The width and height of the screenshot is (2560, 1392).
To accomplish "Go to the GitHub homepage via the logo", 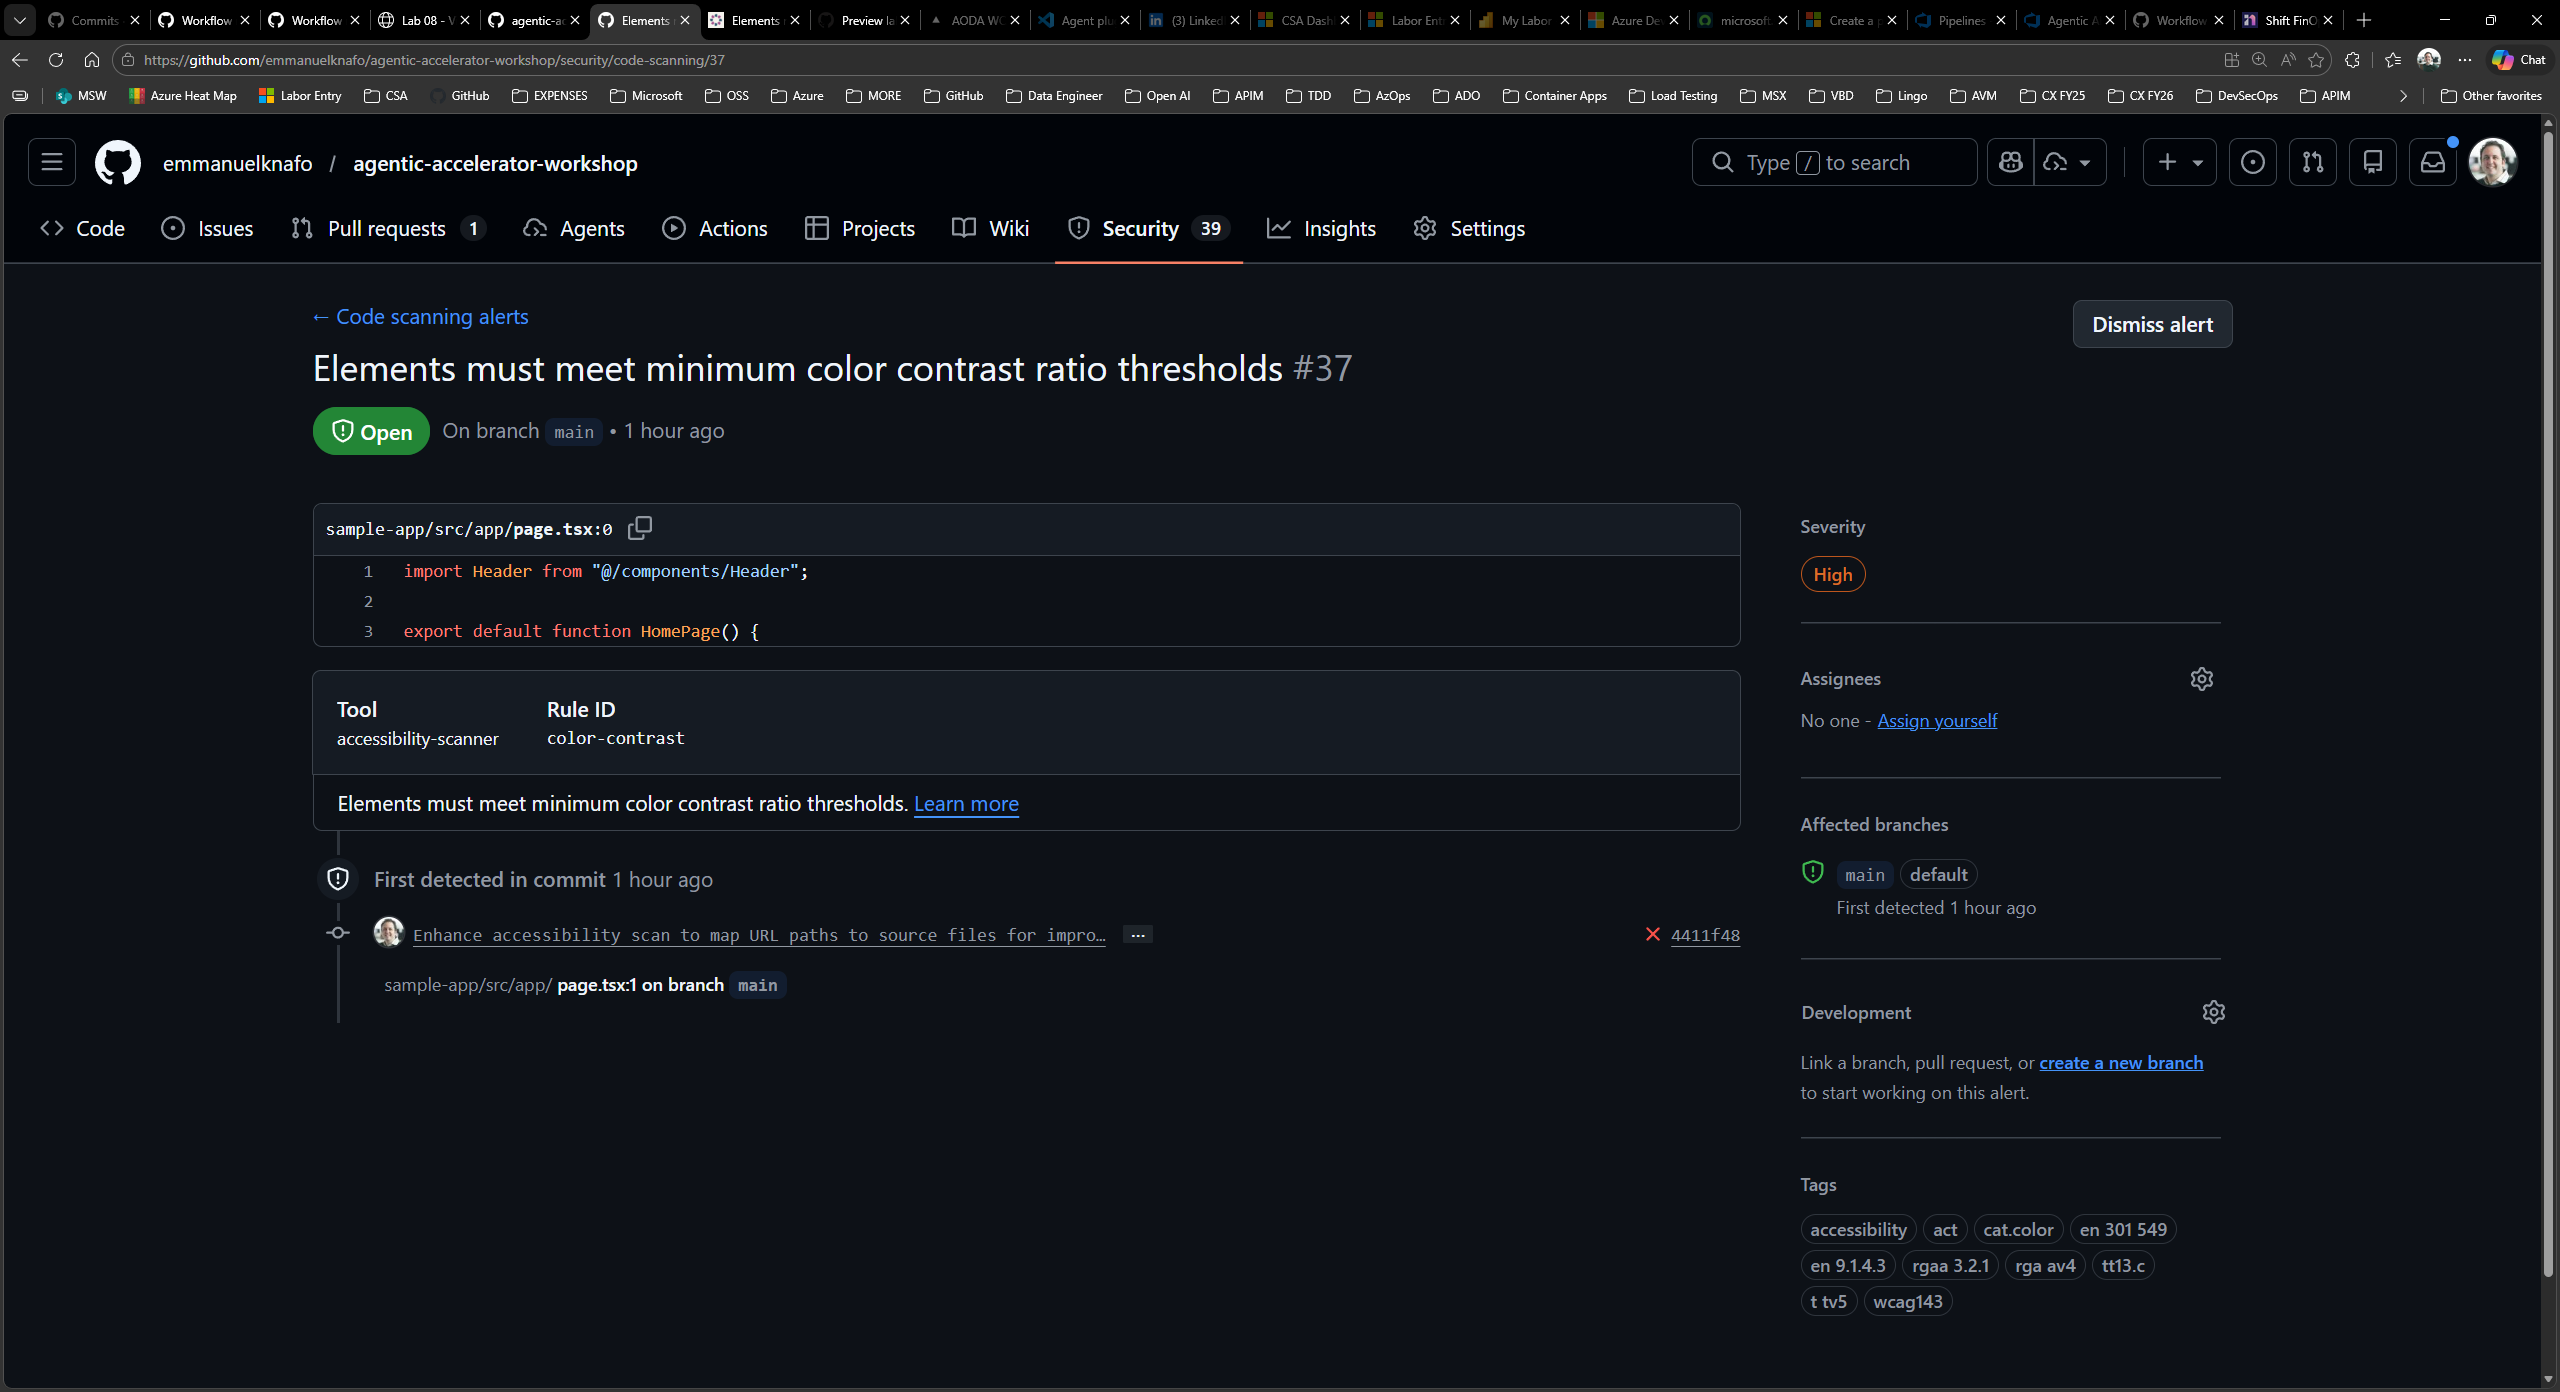I will 117,162.
